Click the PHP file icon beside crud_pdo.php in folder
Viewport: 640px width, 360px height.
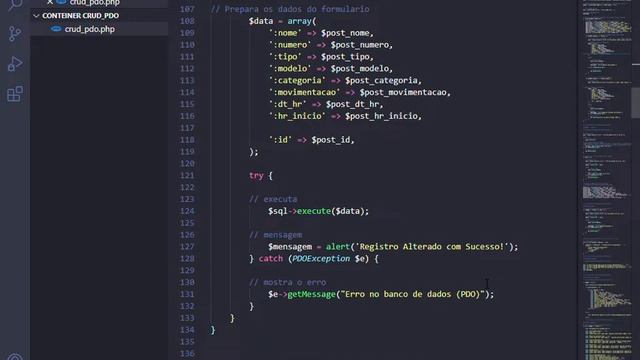point(56,29)
